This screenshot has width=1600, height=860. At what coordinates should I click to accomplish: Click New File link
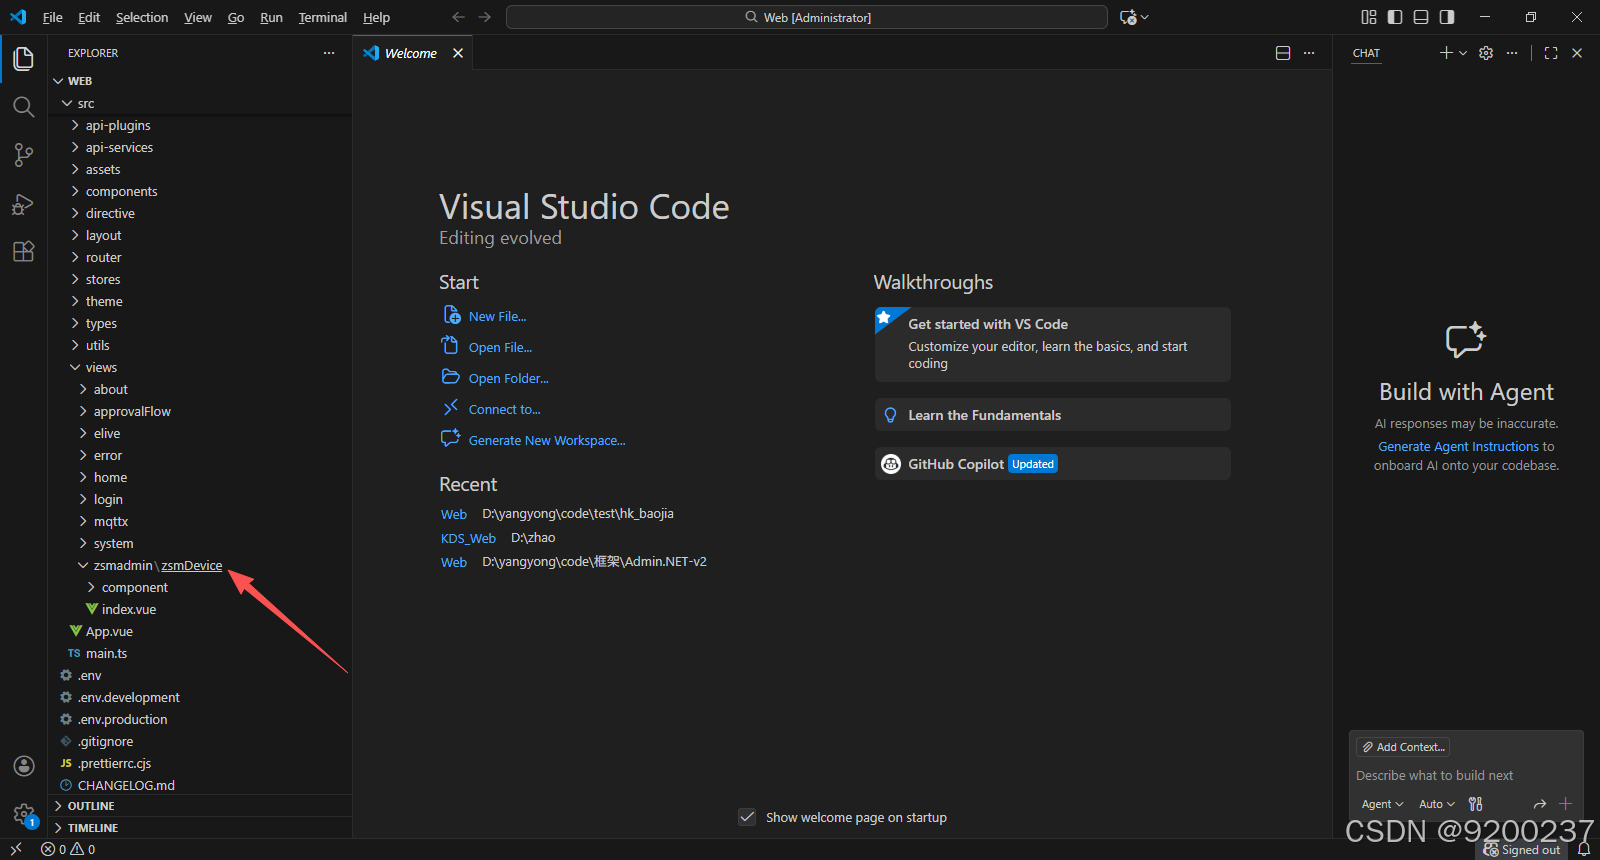coord(497,316)
